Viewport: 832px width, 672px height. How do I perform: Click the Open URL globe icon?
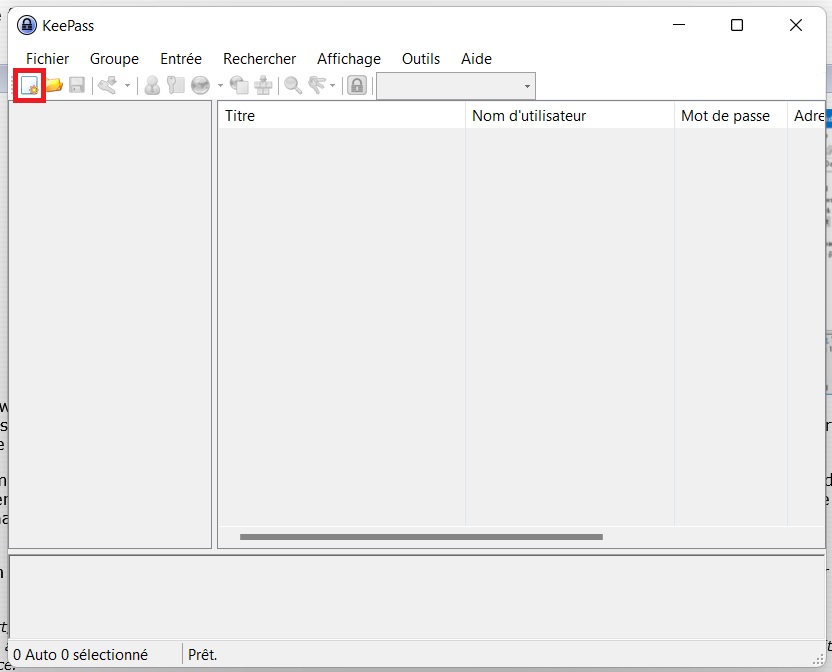pyautogui.click(x=200, y=86)
